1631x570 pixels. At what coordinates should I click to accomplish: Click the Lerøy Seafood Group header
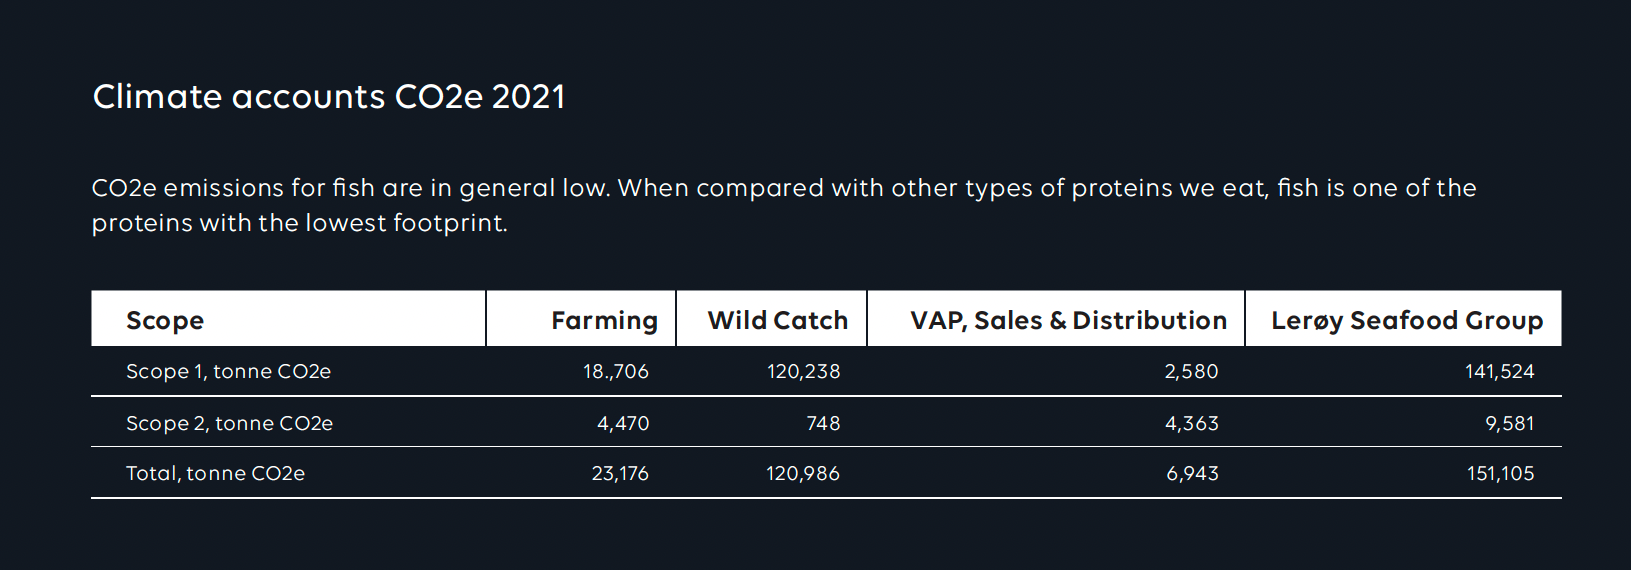point(1407,321)
